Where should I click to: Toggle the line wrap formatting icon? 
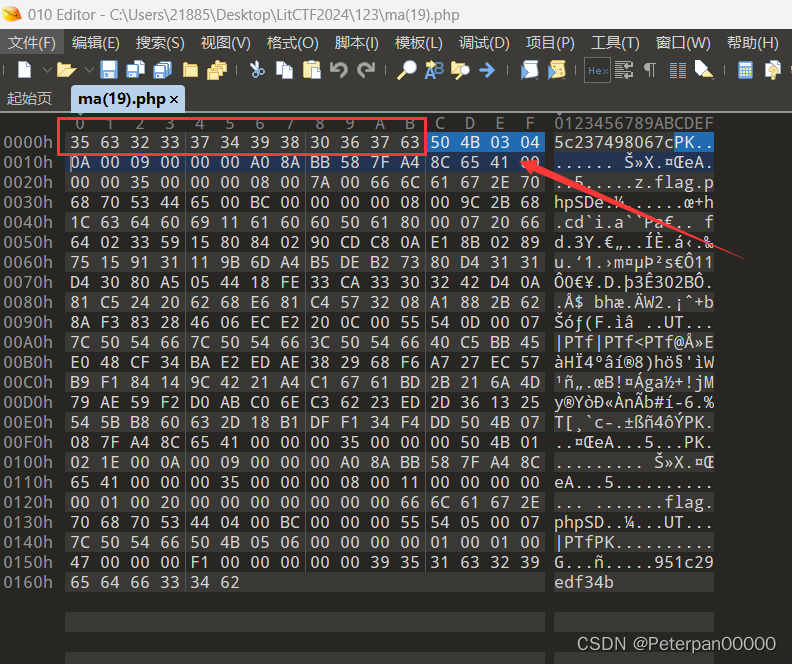[624, 70]
